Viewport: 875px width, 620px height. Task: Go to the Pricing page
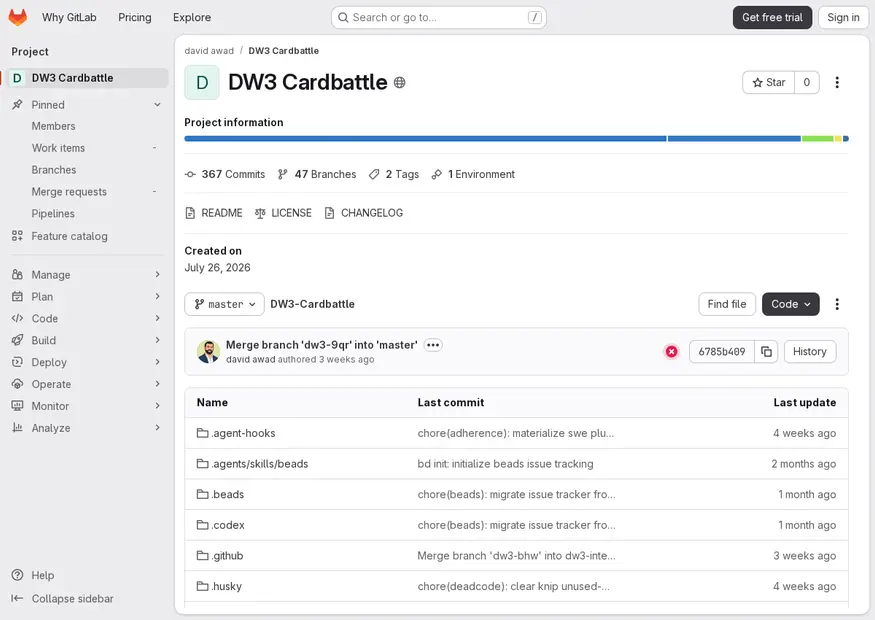point(134,17)
